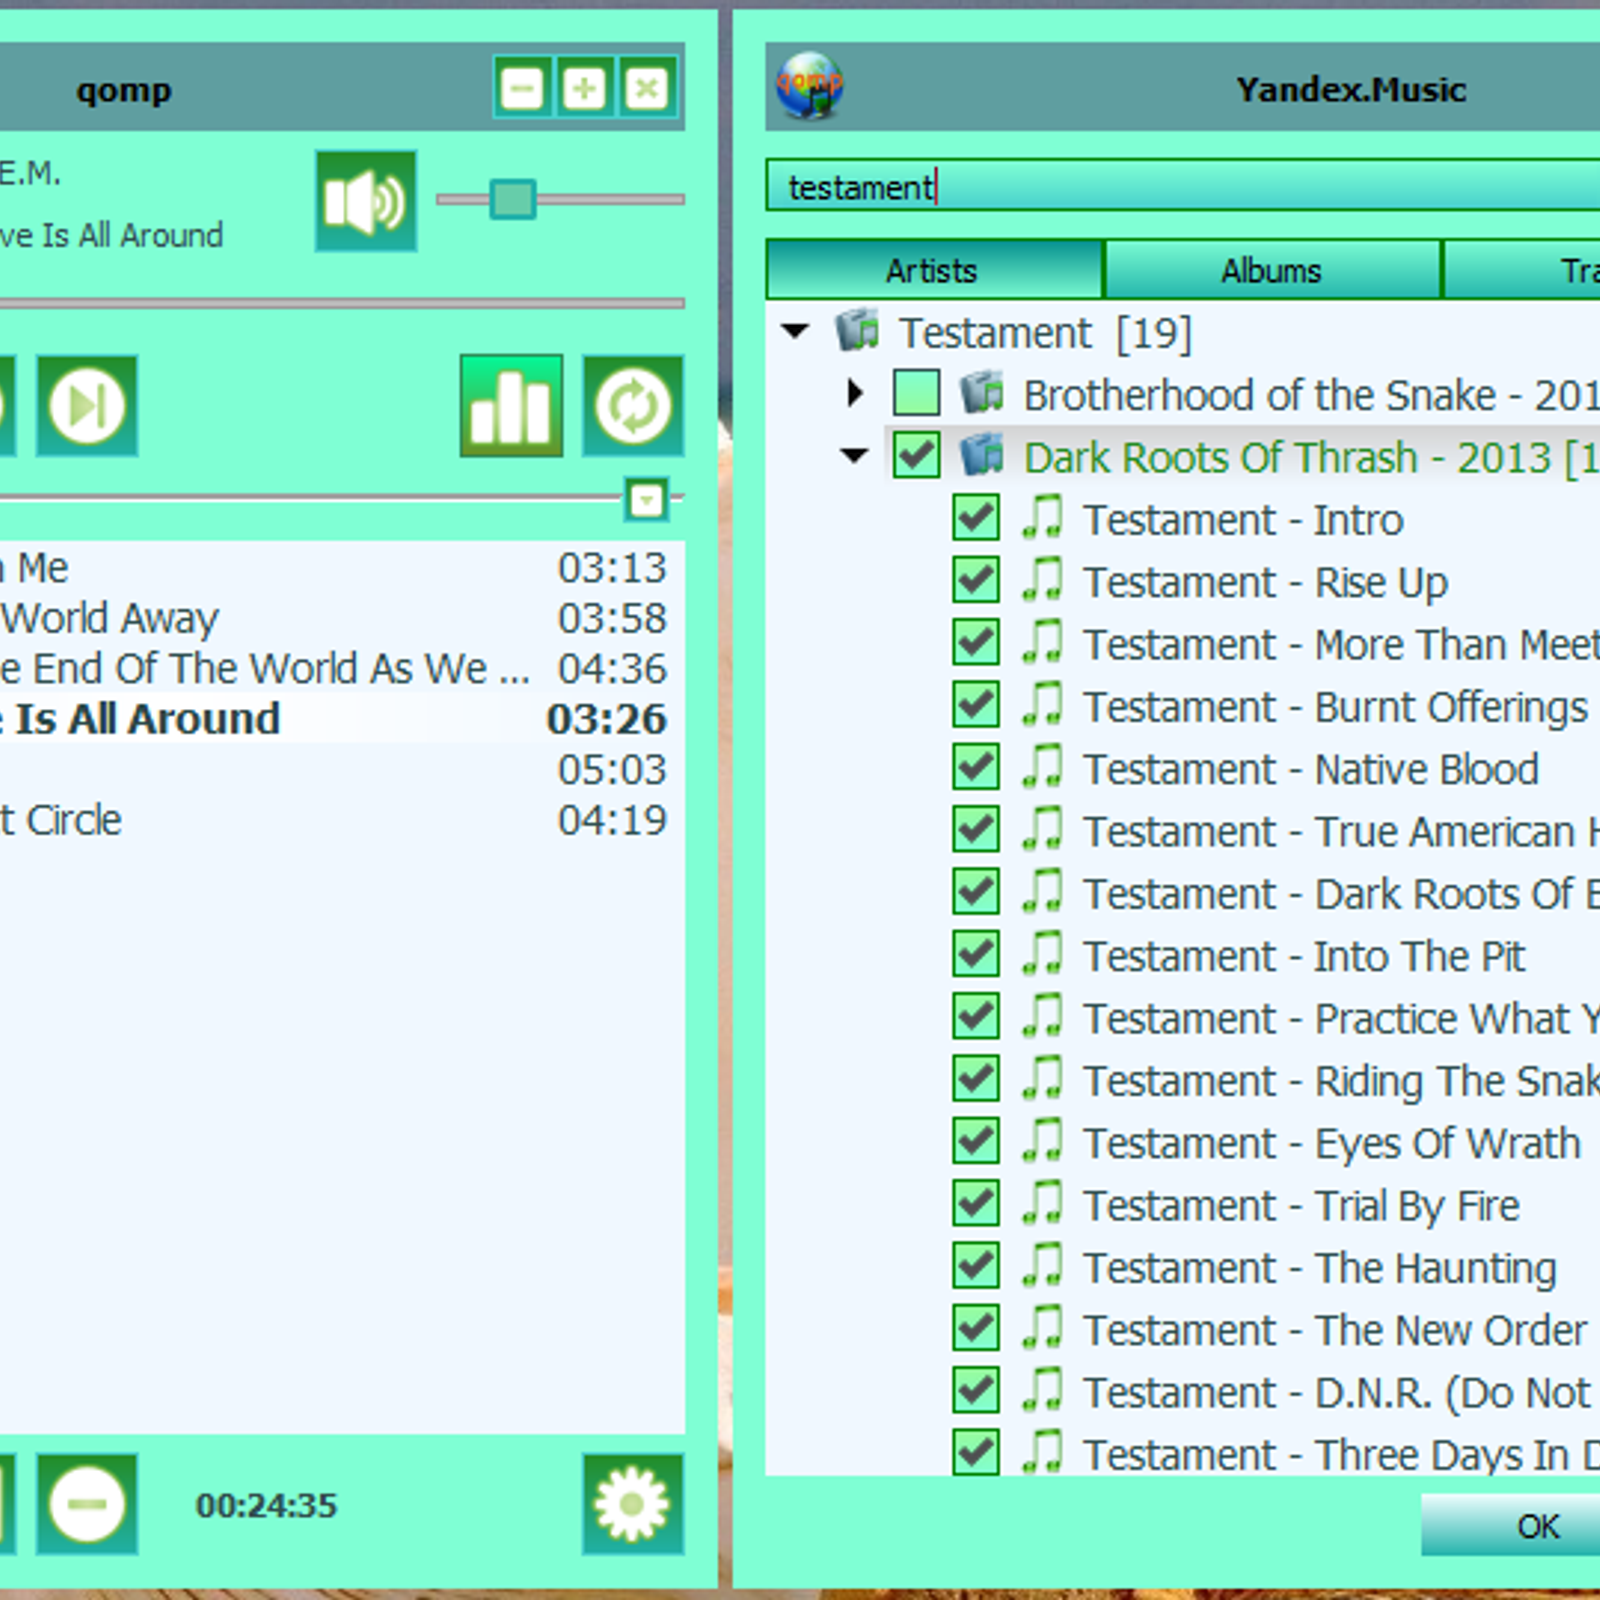The width and height of the screenshot is (1600, 1600).
Task: Click the qomp globe logo in Yandex.Music
Action: tap(809, 87)
